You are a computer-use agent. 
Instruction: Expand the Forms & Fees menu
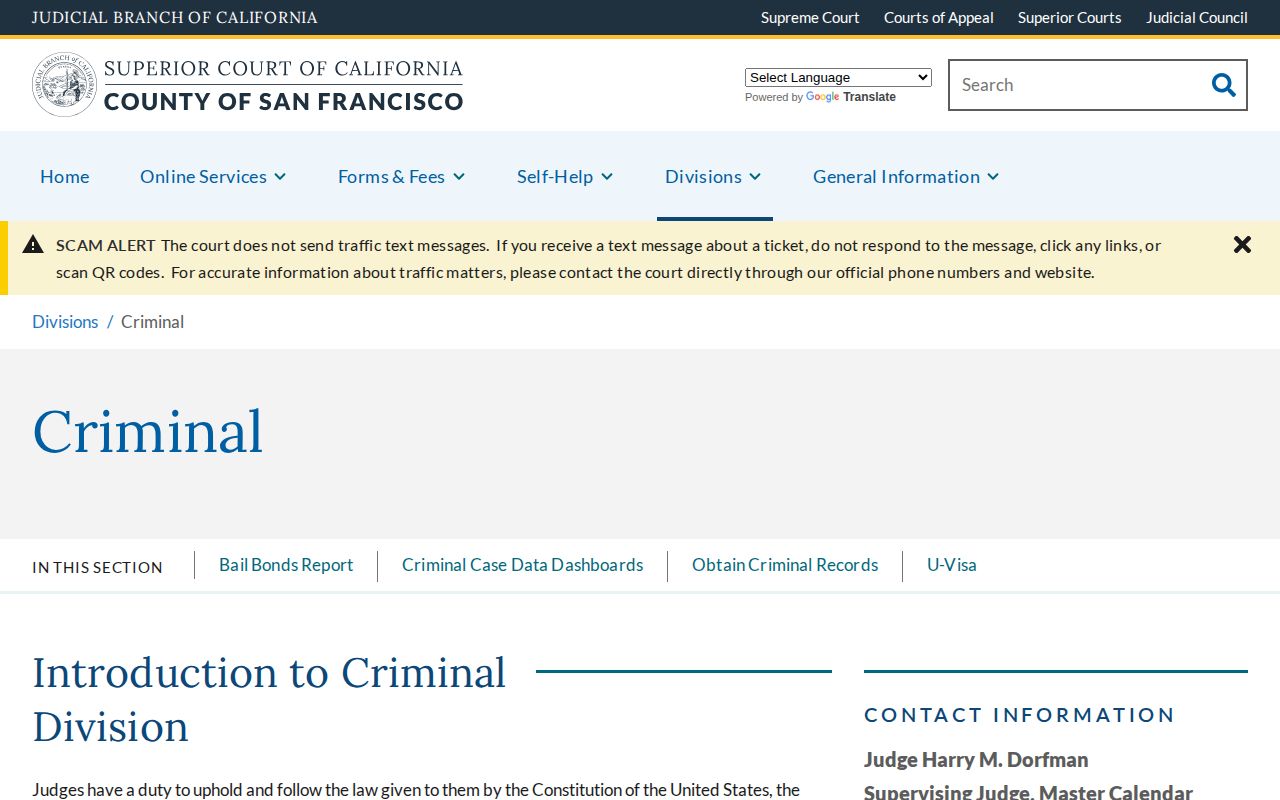coord(401,176)
